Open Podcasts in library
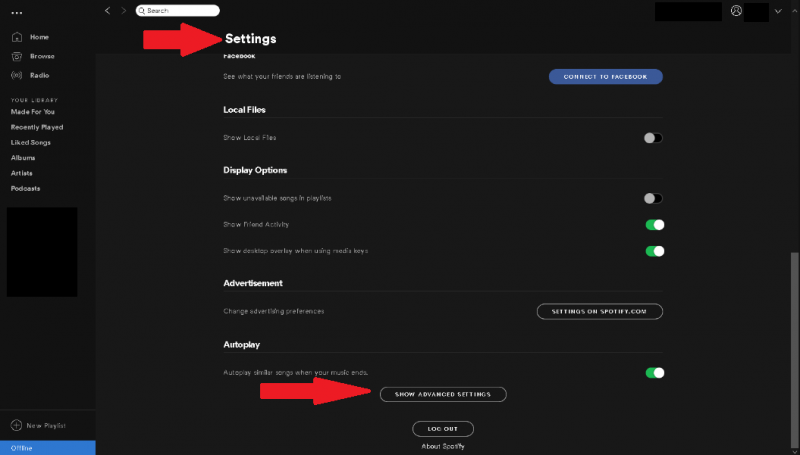800x455 pixels. tap(26, 188)
